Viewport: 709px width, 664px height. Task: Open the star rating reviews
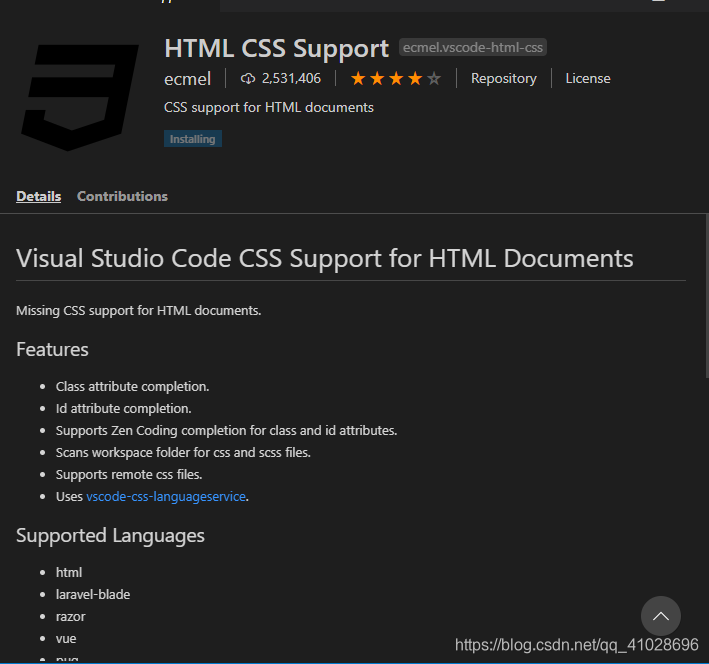pyautogui.click(x=396, y=79)
